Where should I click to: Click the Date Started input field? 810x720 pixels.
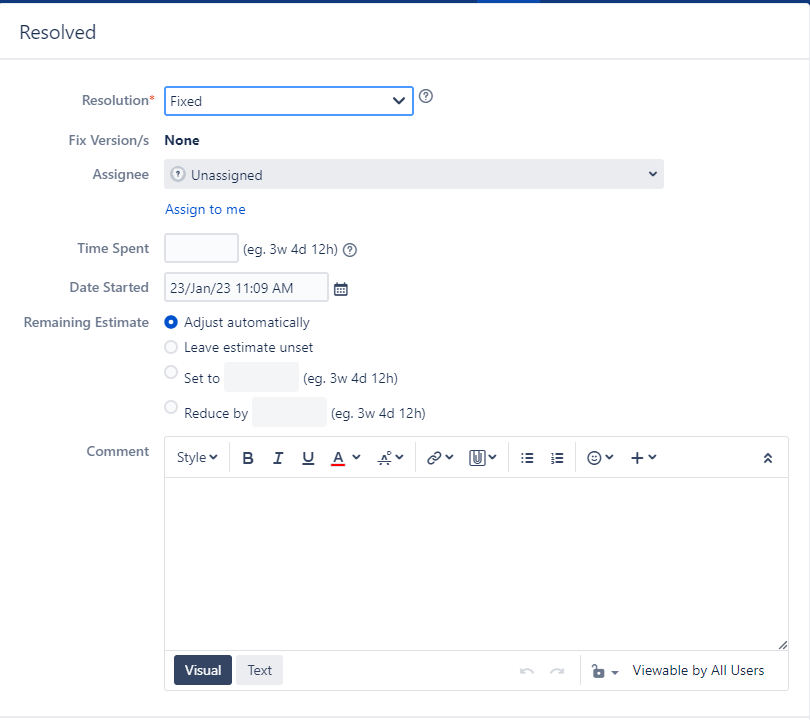pos(246,288)
